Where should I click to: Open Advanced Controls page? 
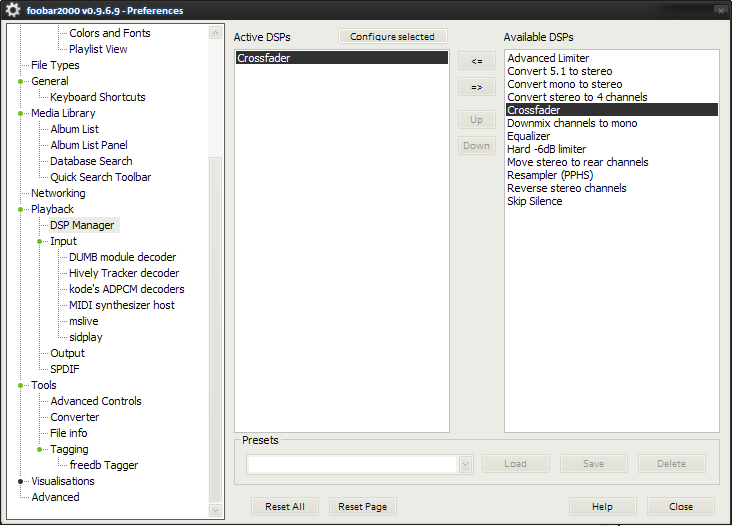(96, 401)
